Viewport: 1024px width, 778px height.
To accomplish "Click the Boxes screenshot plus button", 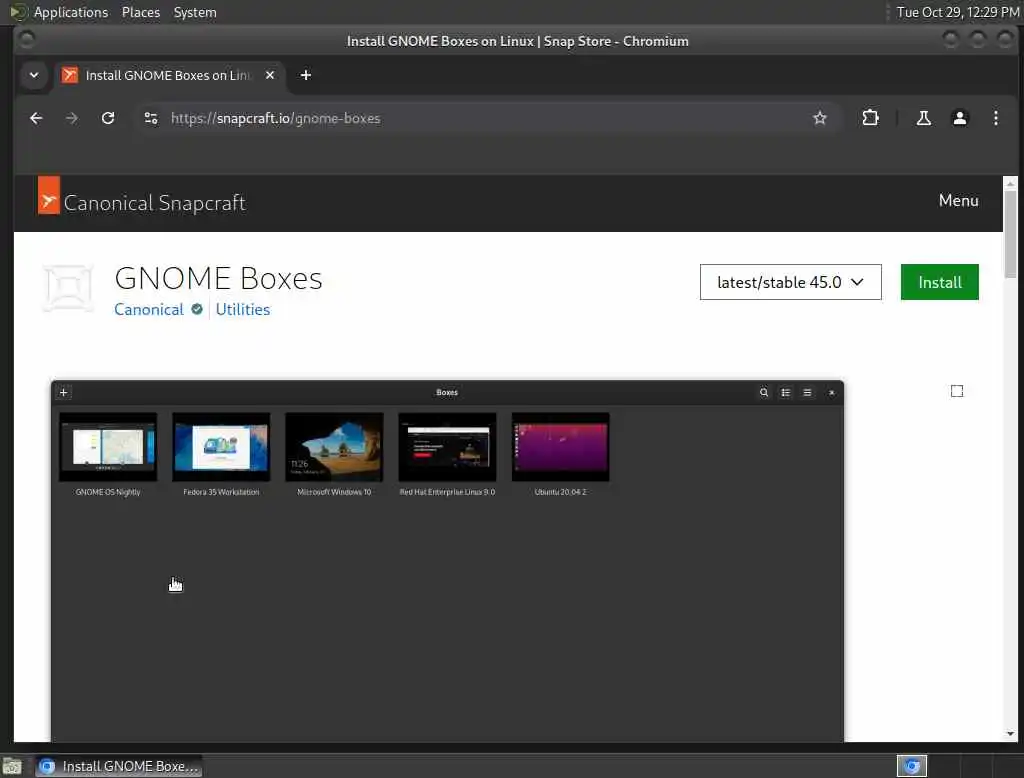I will click(x=63, y=393).
